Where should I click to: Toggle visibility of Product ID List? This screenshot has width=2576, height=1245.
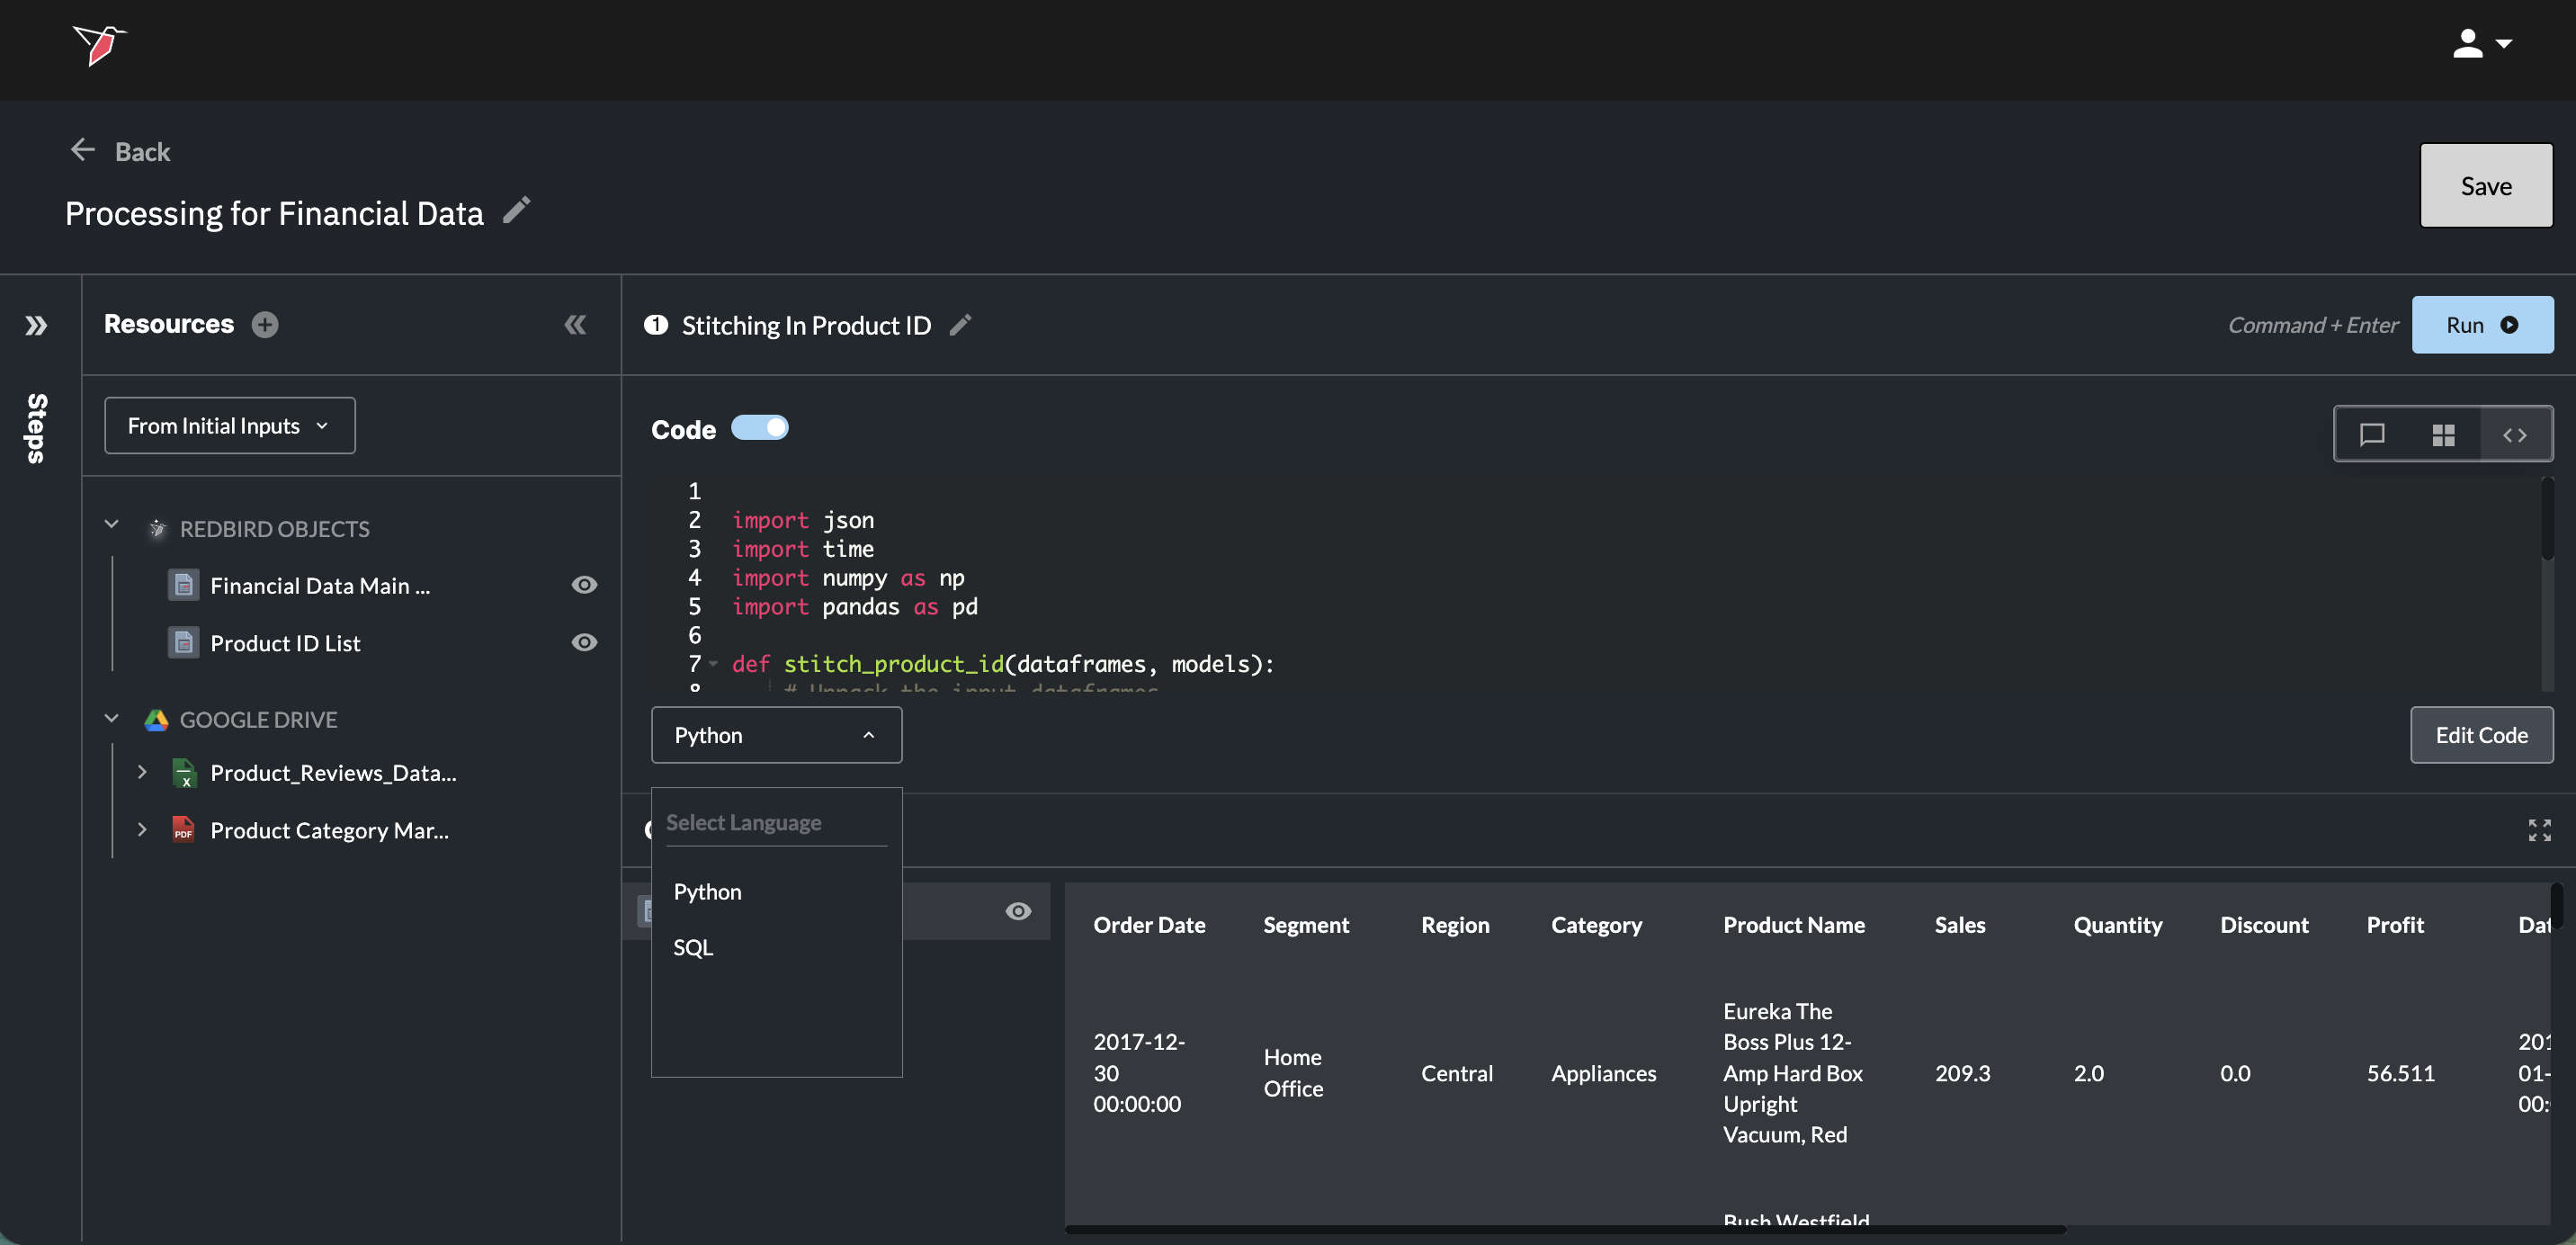pyautogui.click(x=584, y=642)
